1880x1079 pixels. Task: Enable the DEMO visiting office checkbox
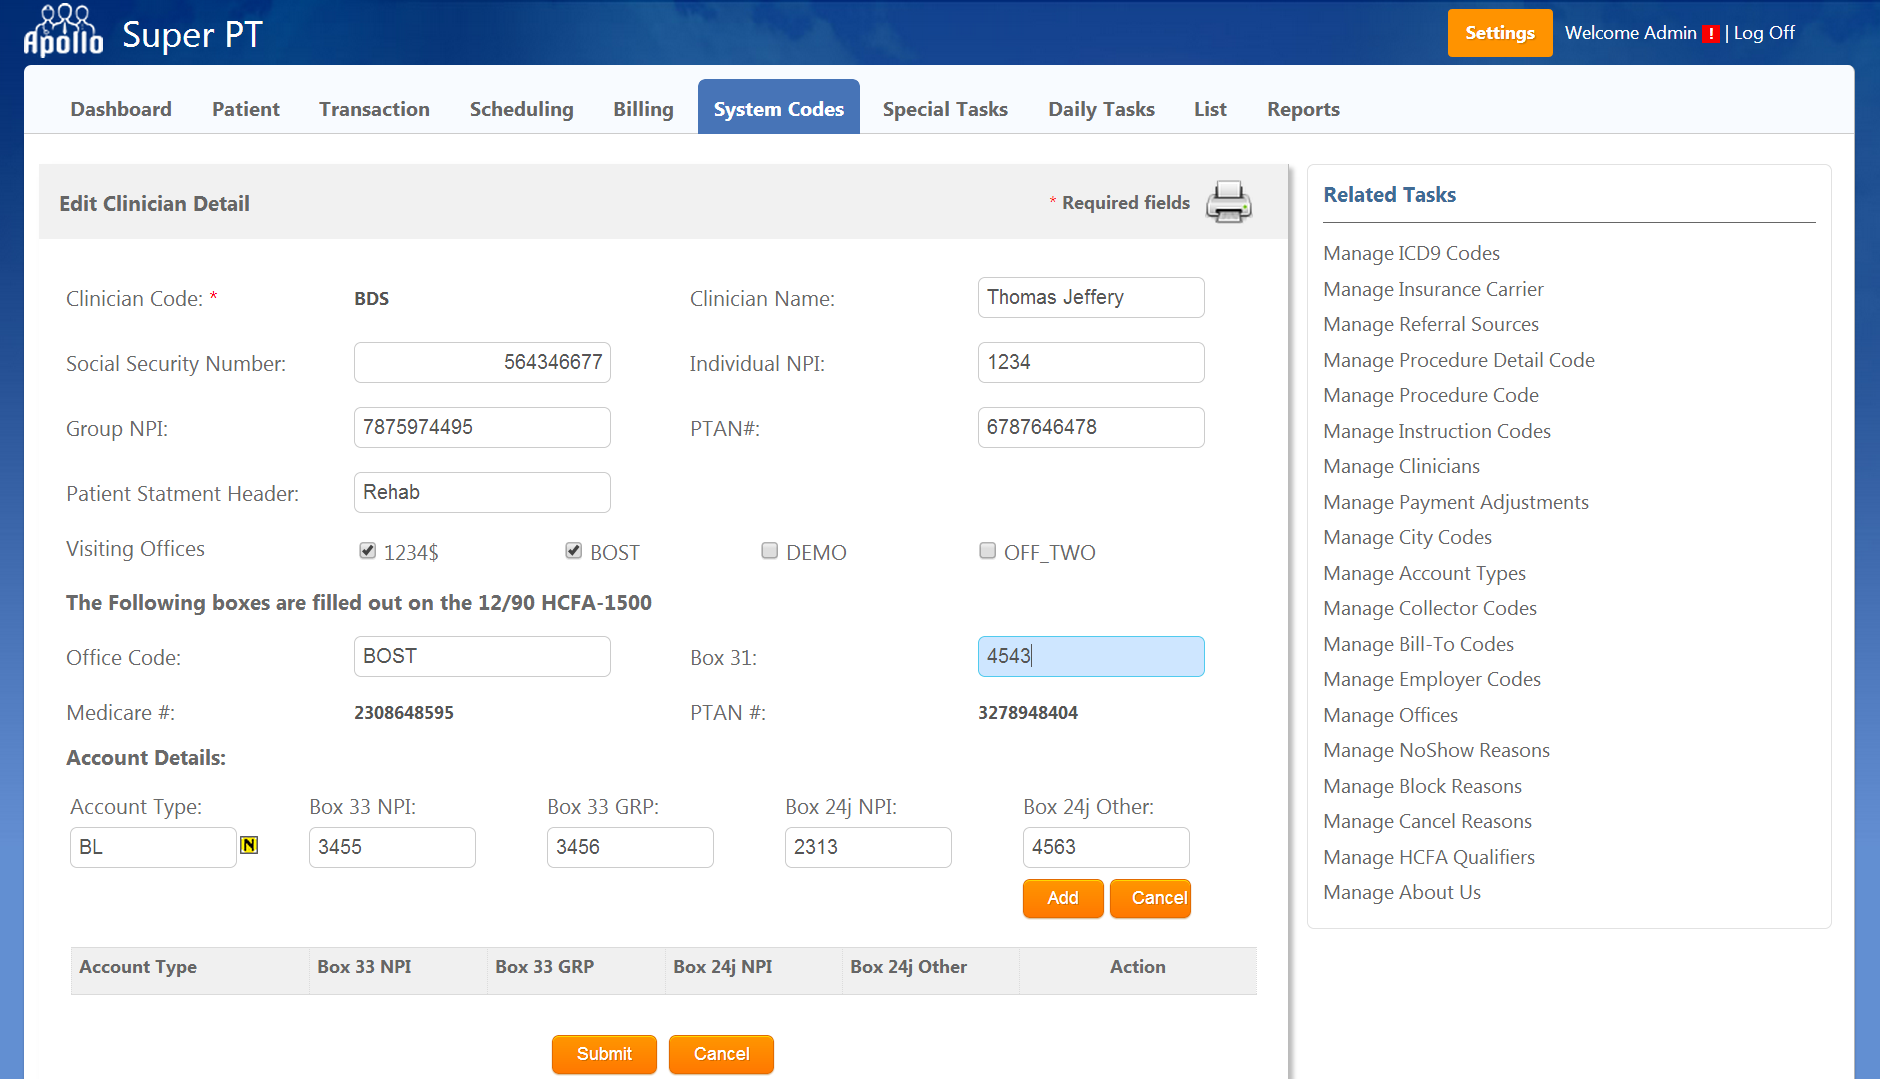(770, 551)
